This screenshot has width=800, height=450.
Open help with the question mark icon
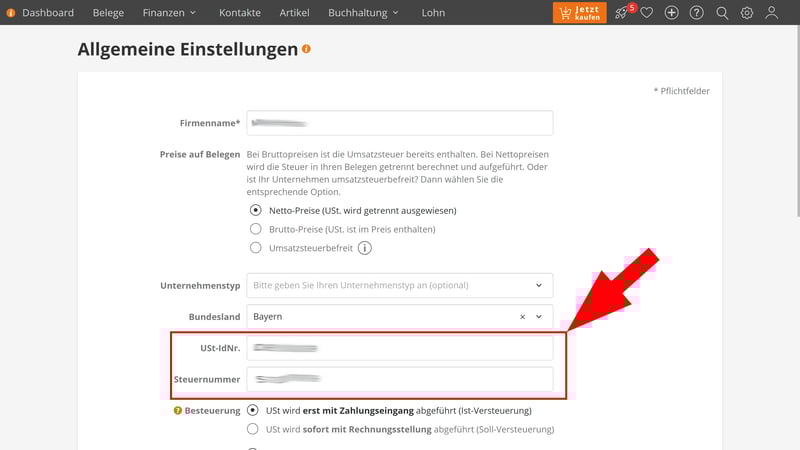(x=697, y=13)
